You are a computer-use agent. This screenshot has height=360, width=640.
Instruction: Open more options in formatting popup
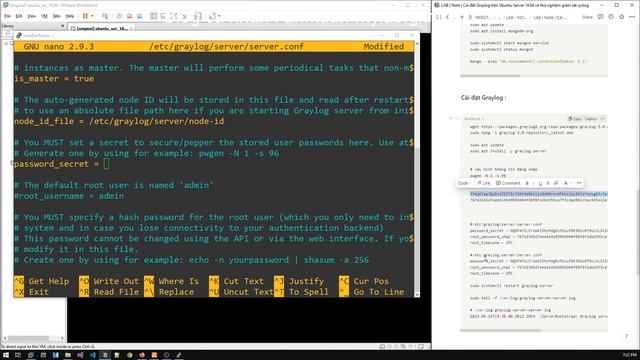[579, 183]
